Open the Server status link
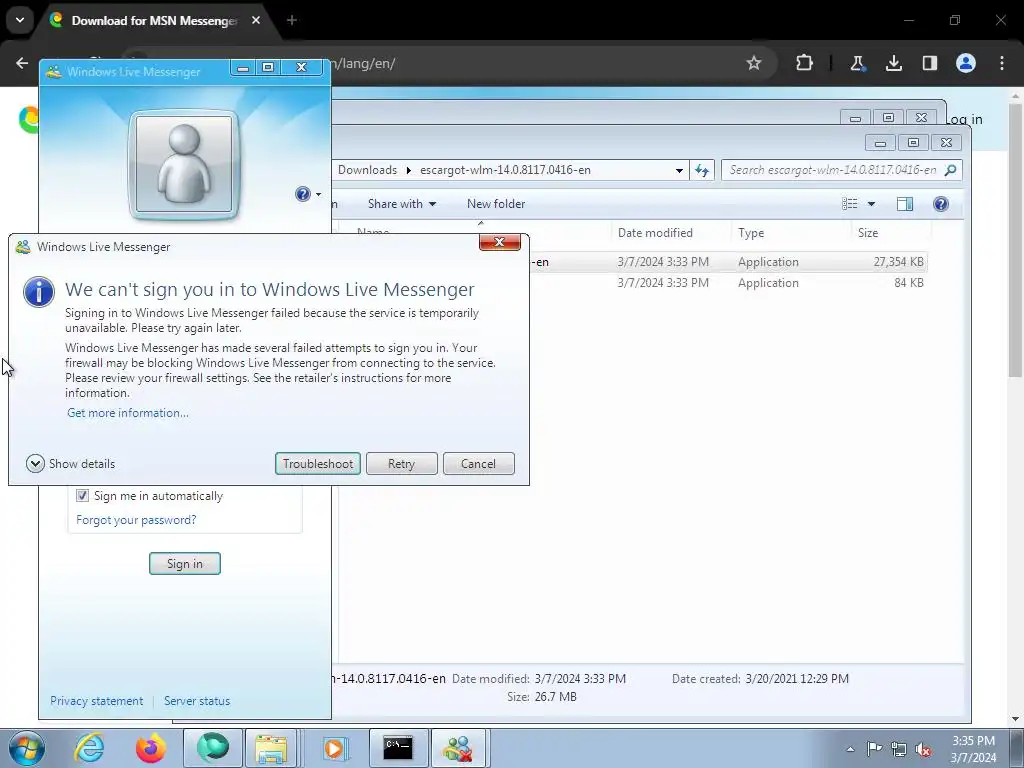Image resolution: width=1024 pixels, height=768 pixels. point(197,701)
